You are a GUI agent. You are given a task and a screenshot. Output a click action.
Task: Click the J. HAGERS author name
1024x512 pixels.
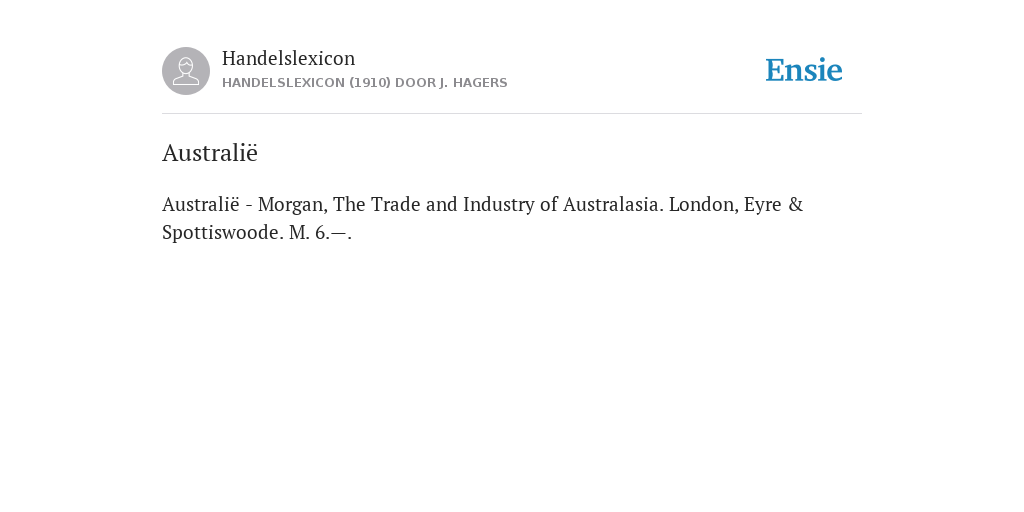click(x=473, y=83)
